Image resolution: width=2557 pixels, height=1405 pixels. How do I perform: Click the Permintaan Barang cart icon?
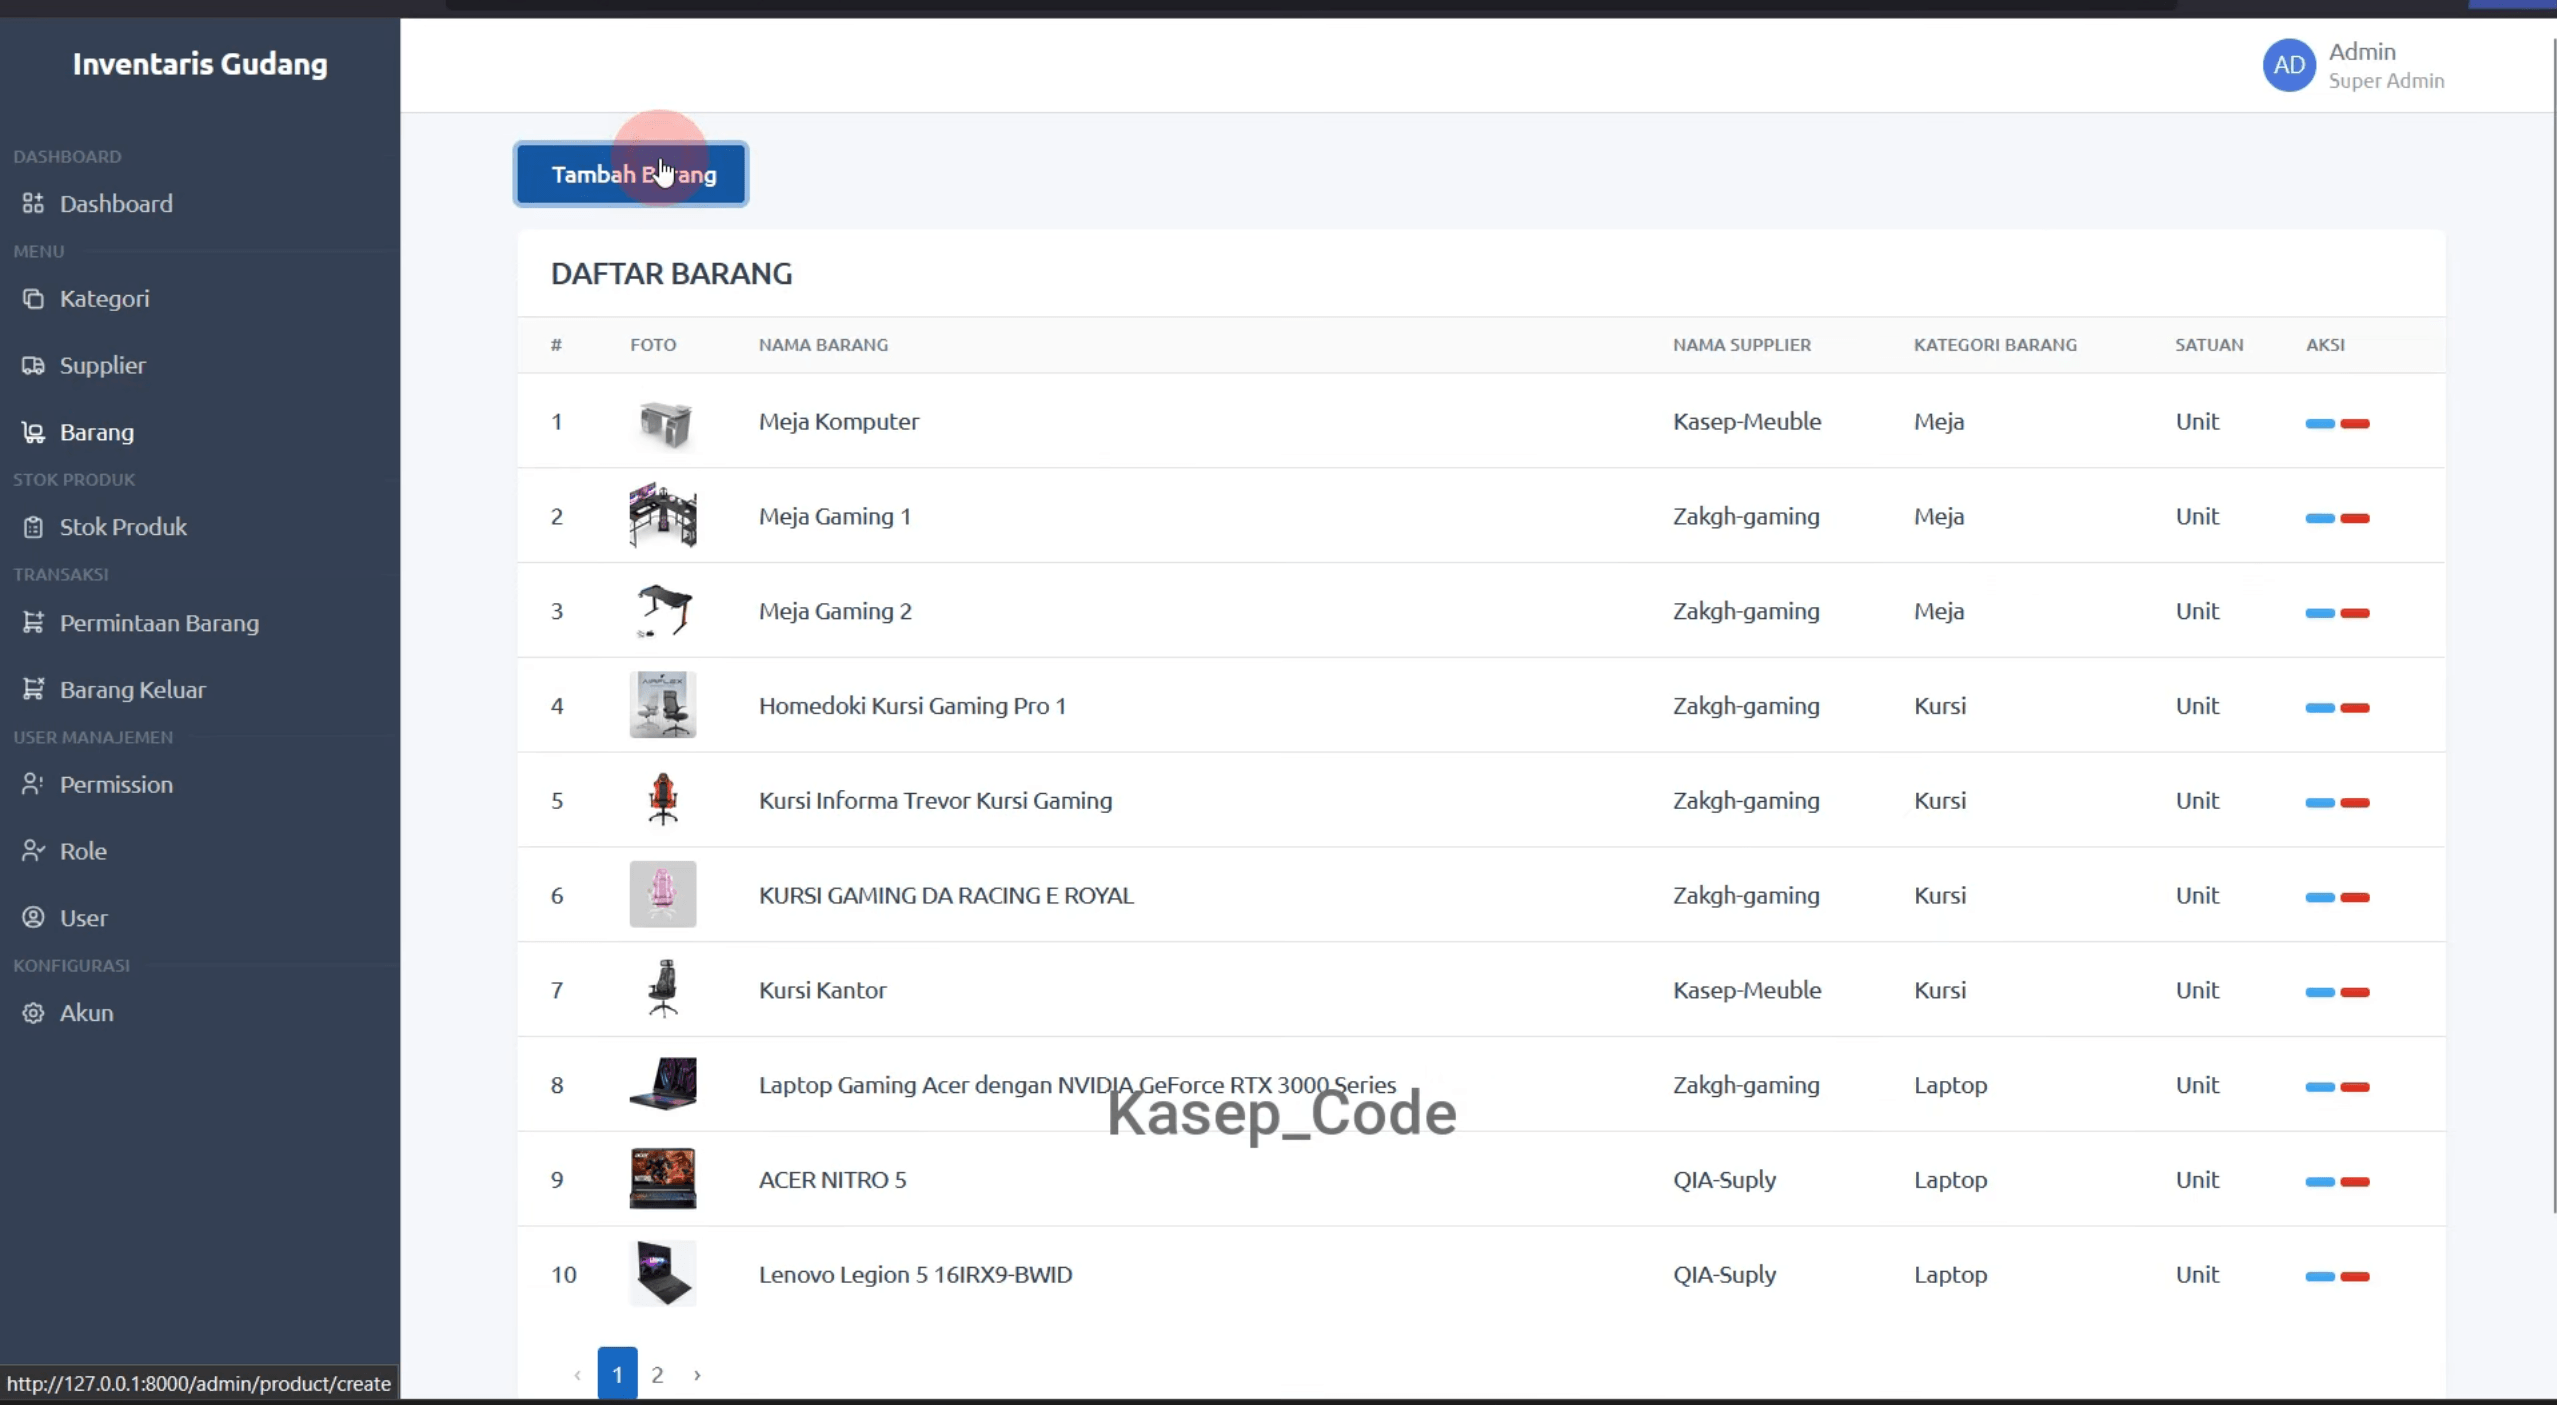tap(33, 622)
